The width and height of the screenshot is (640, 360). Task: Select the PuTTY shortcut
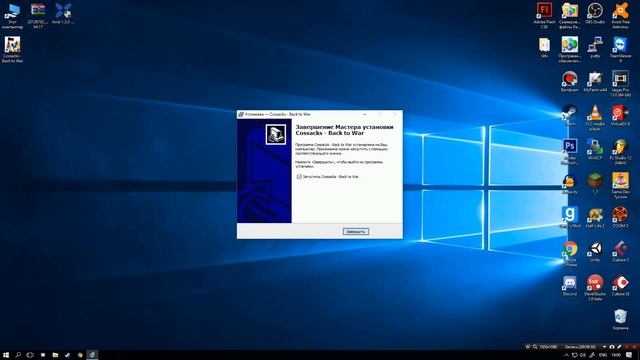tap(595, 47)
